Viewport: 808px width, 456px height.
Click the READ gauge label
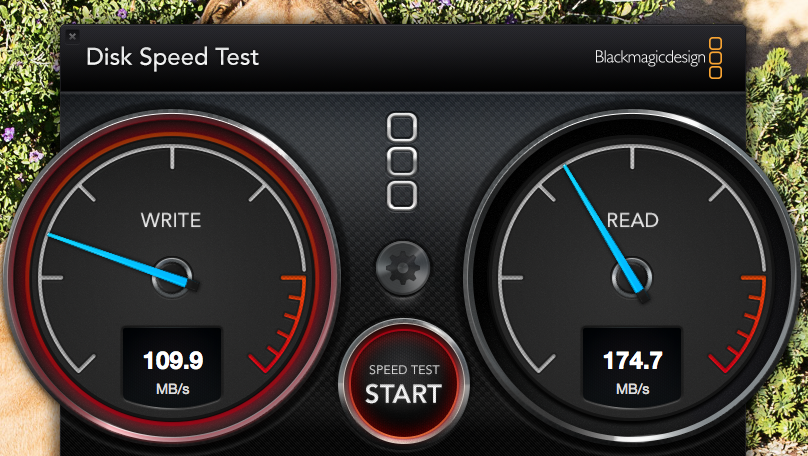632,221
